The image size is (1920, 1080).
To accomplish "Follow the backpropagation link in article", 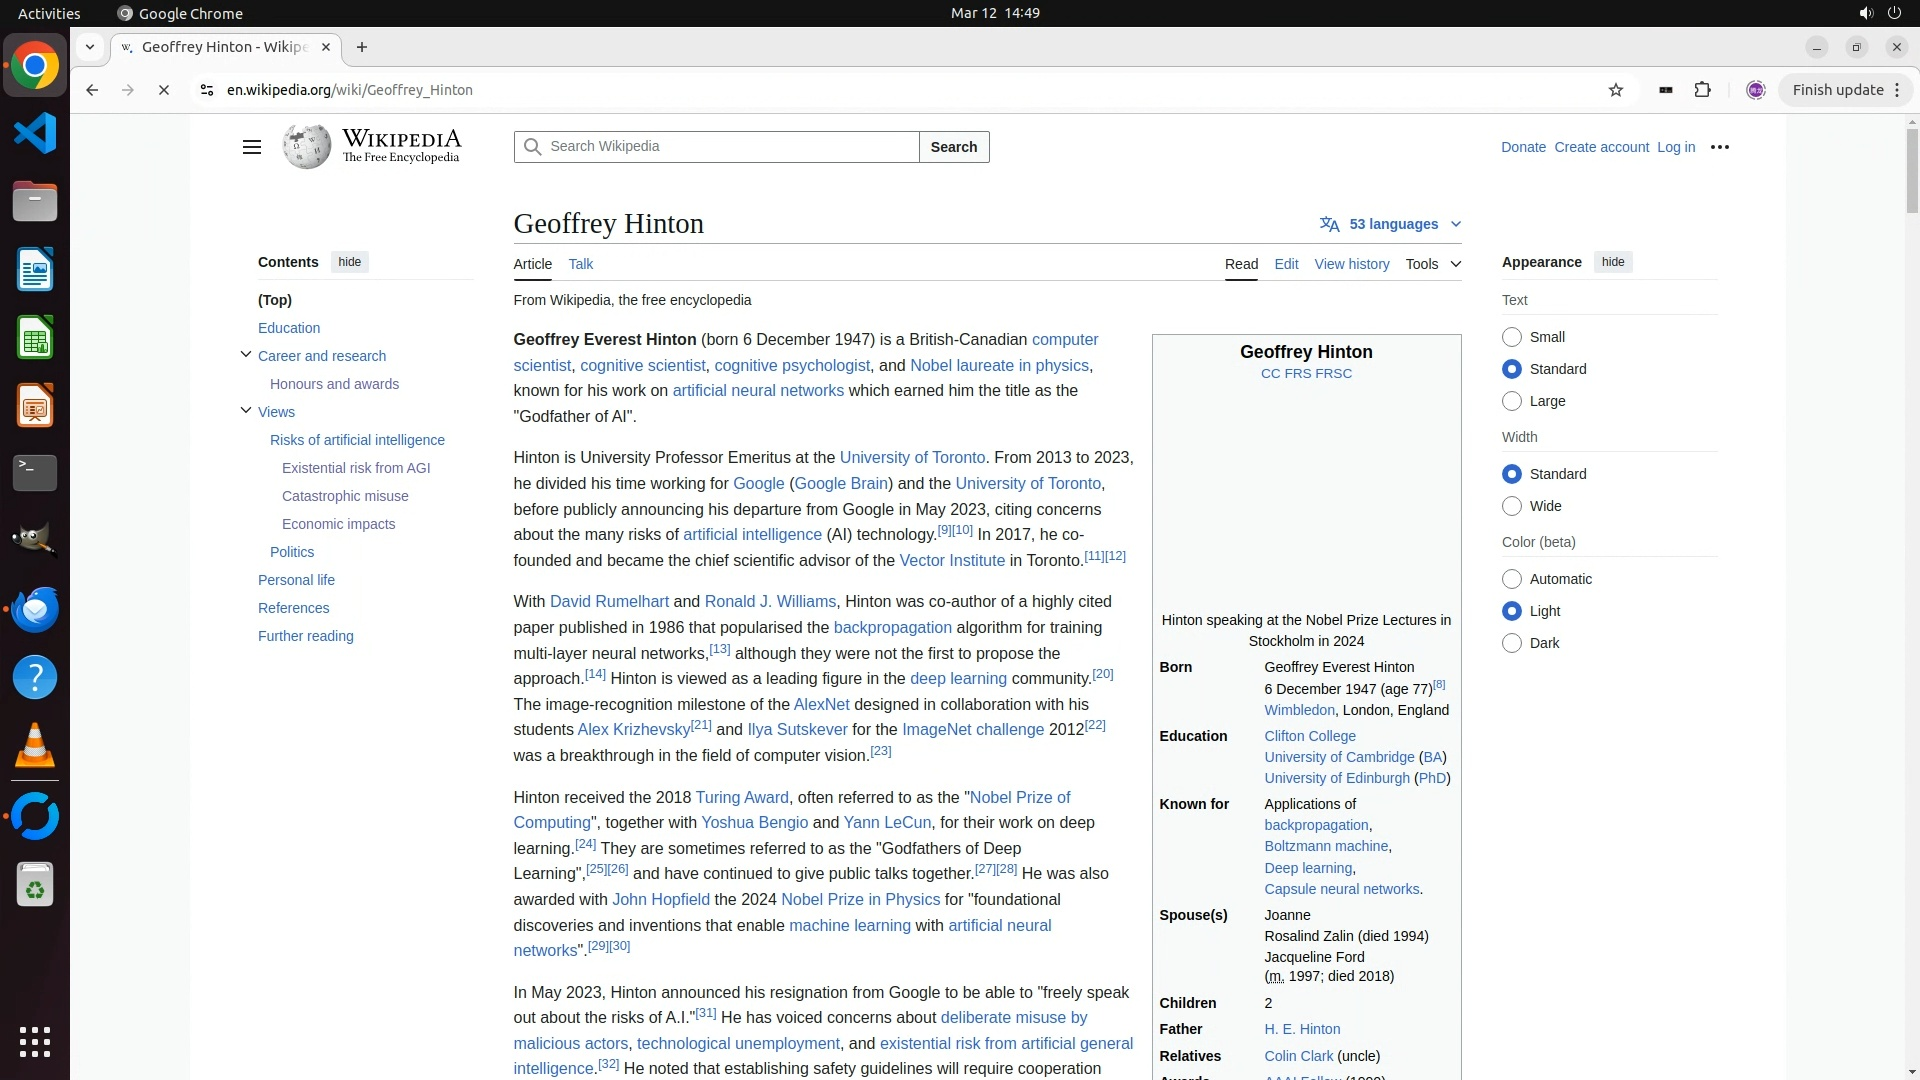I will tap(892, 628).
